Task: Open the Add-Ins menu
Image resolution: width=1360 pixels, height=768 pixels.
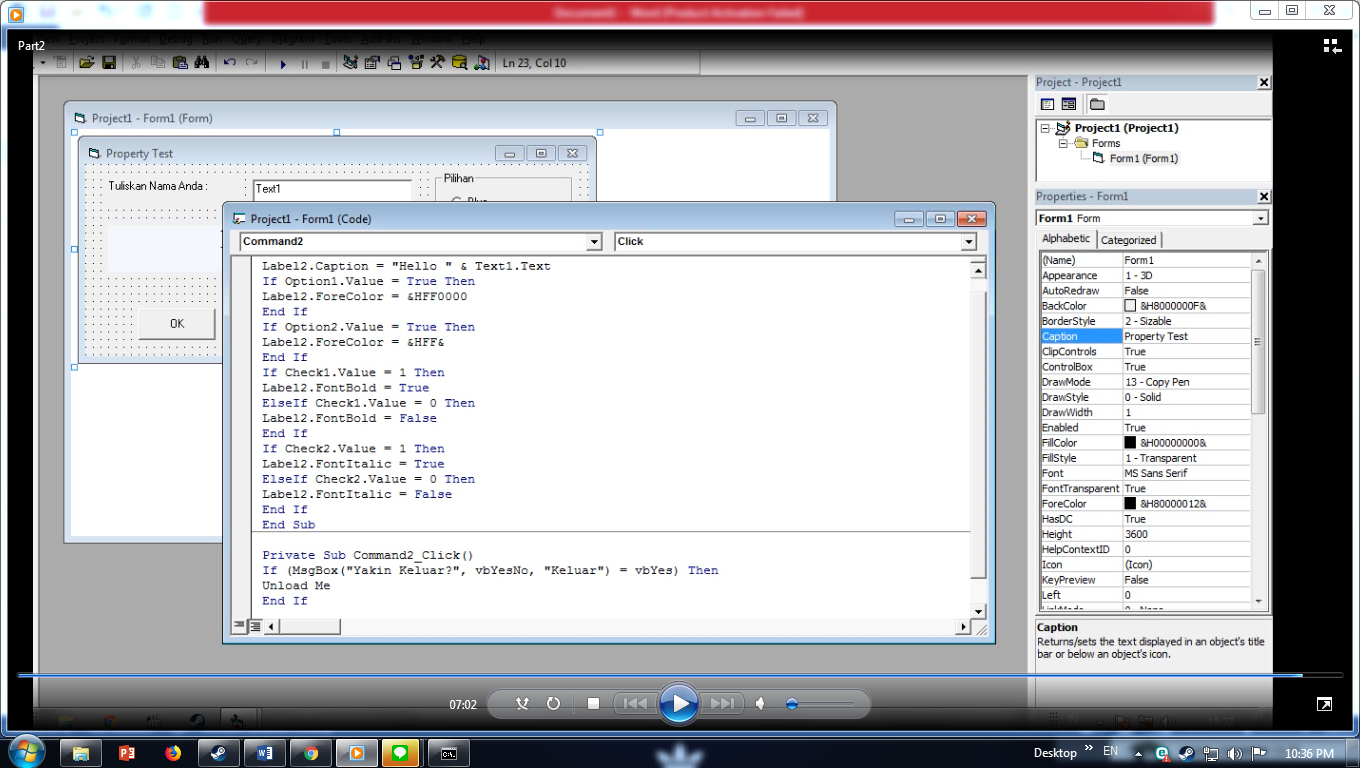Action: point(381,38)
